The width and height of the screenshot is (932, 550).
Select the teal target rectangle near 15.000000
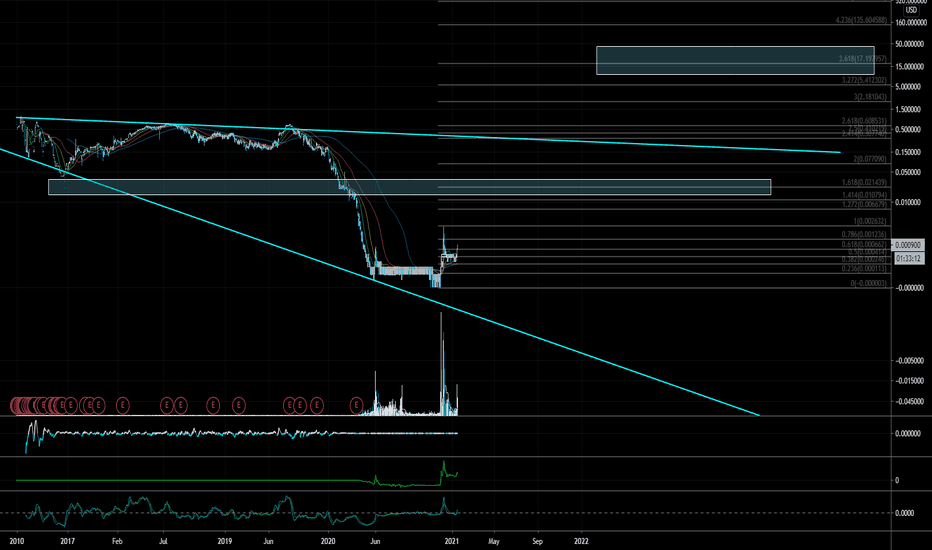point(735,61)
